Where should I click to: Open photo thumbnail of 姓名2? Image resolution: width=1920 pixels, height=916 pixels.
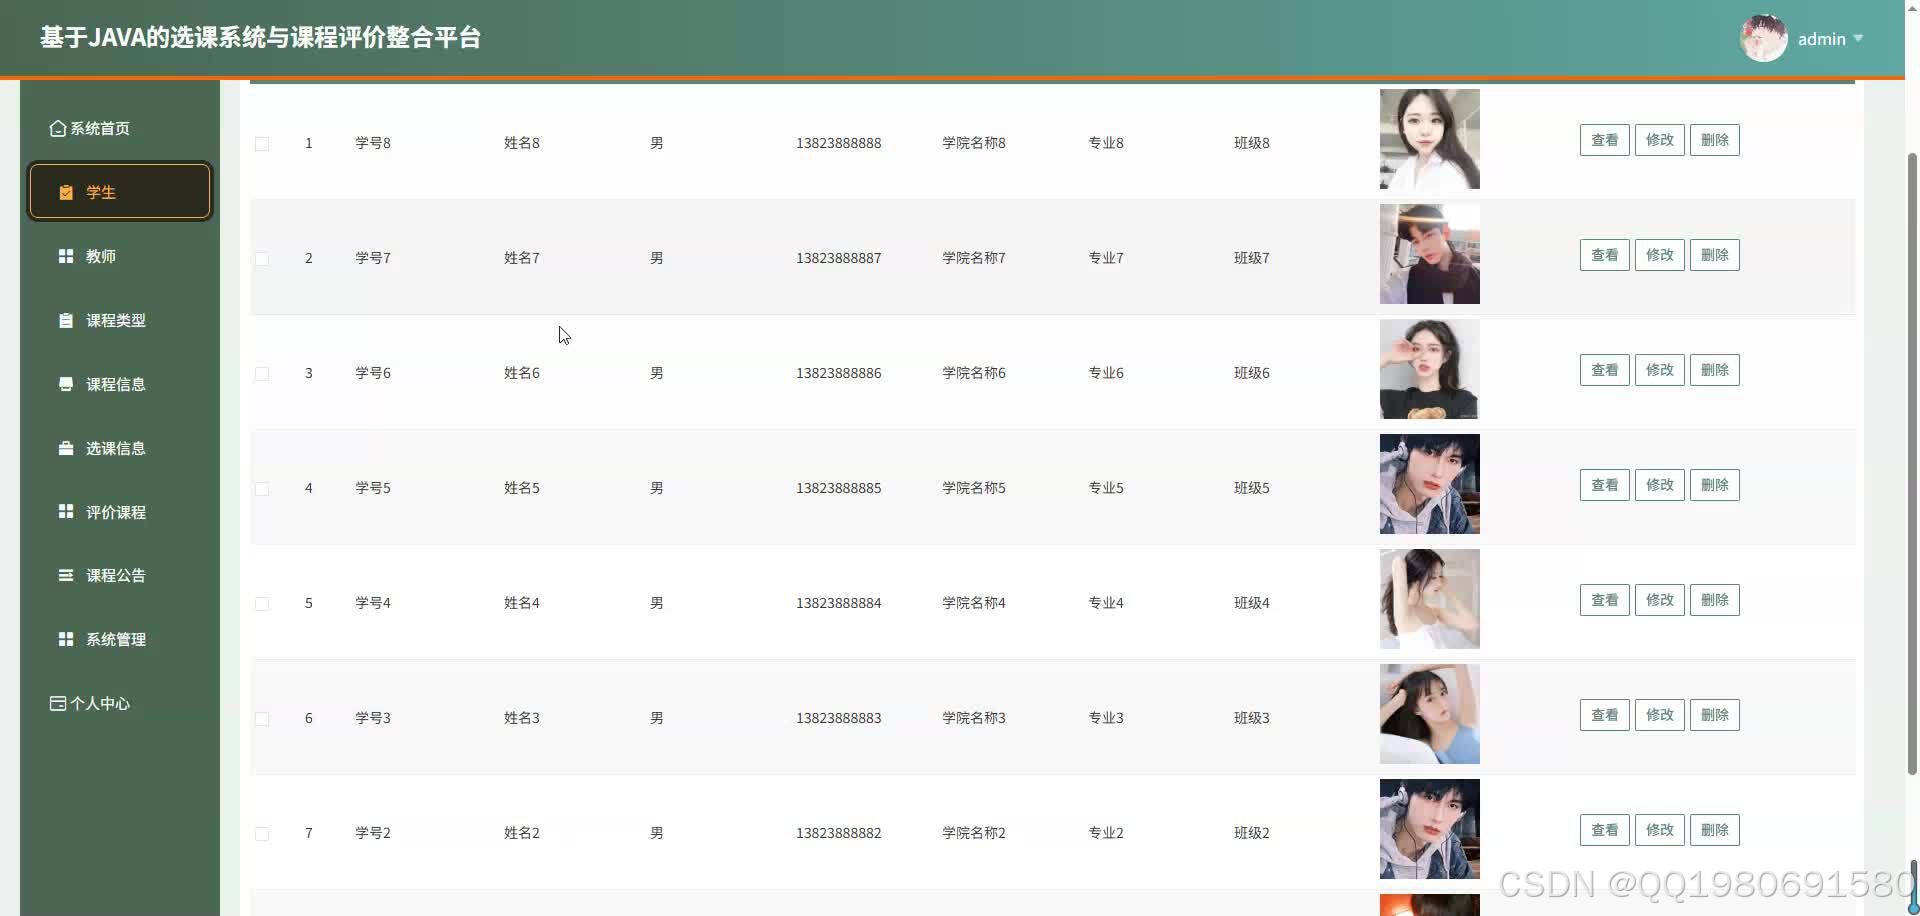(x=1430, y=829)
